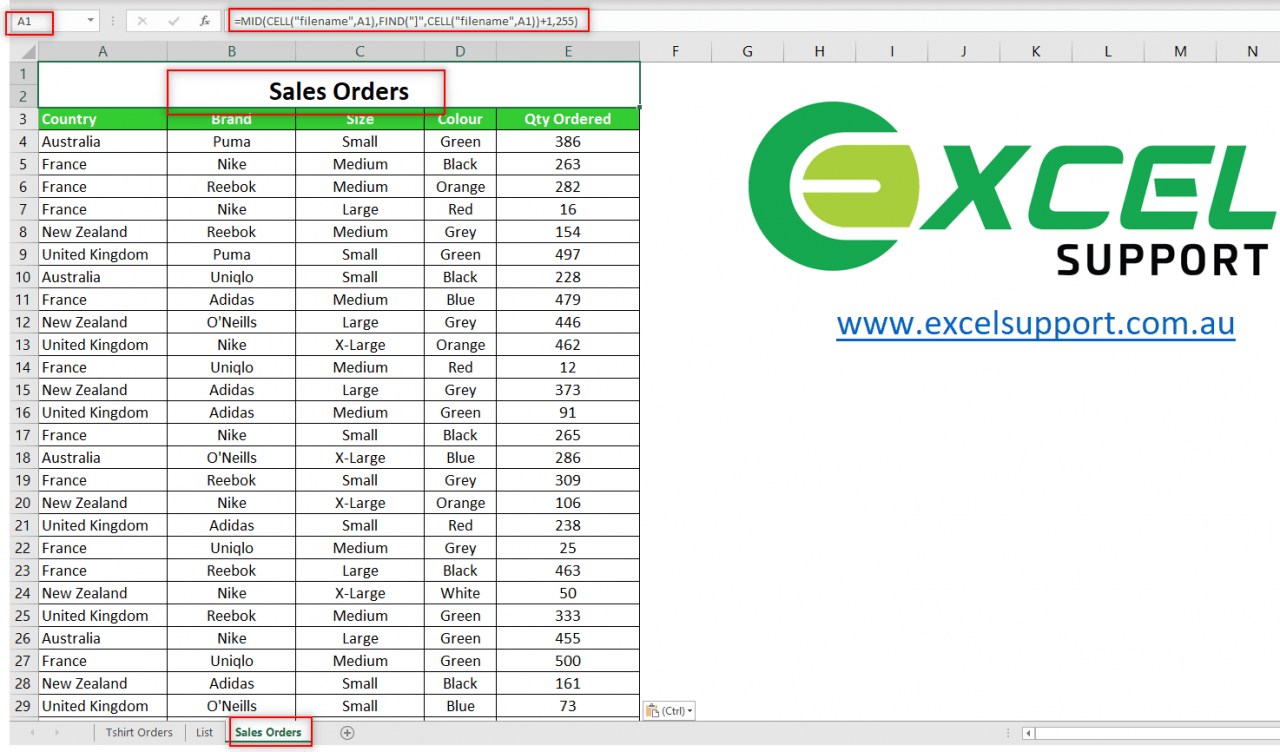1280x752 pixels.
Task: Open the www.excelsupport.com.au hyperlink
Action: (1035, 323)
